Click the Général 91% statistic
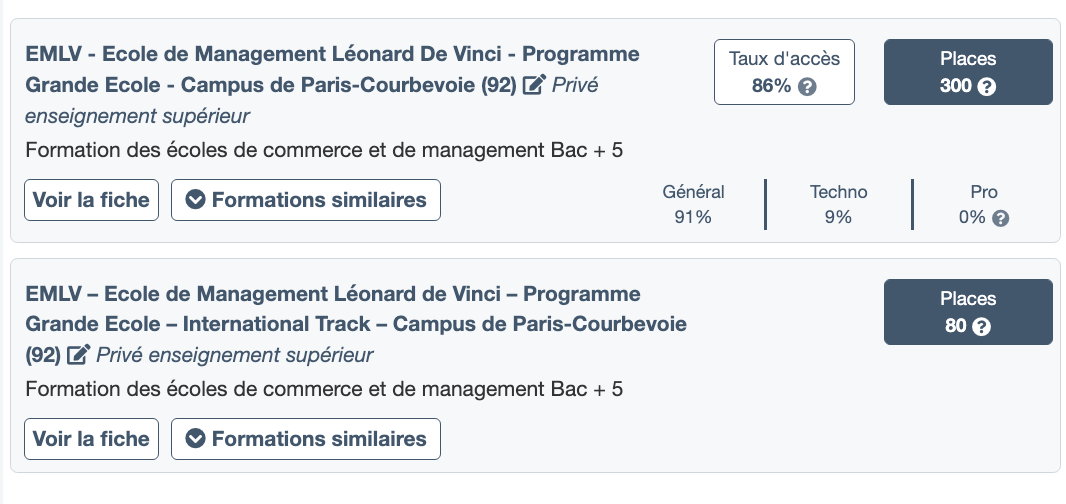This screenshot has height=504, width=1066. 693,204
